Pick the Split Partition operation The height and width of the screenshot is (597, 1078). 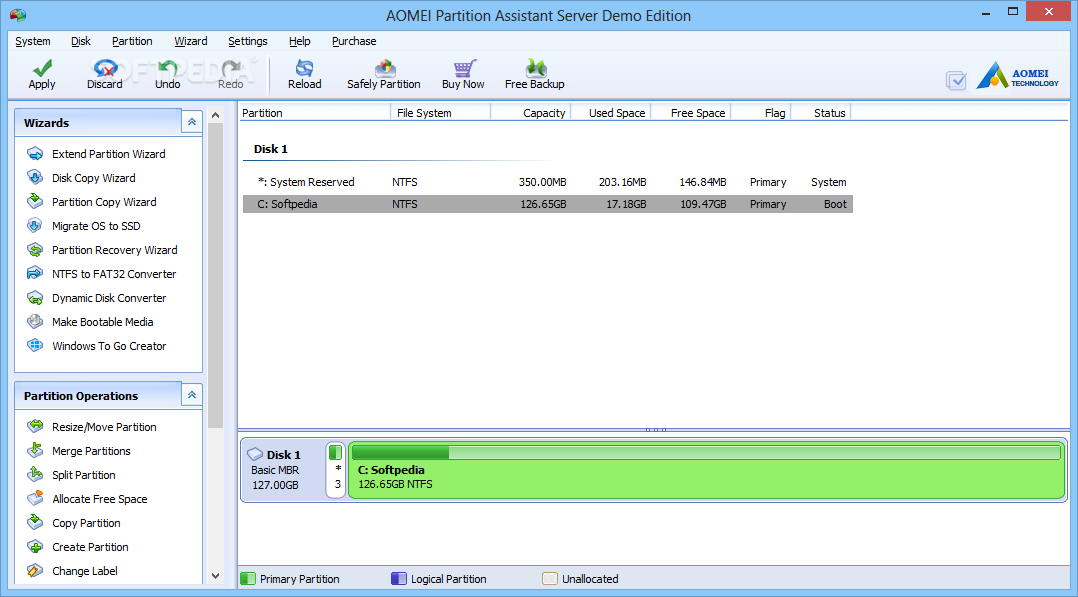click(x=83, y=475)
